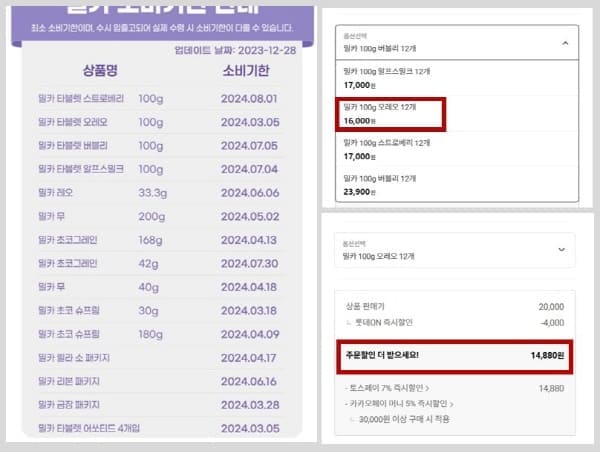Click the '밀카 레오' product name
This screenshot has width=600, height=452.
tap(55, 193)
